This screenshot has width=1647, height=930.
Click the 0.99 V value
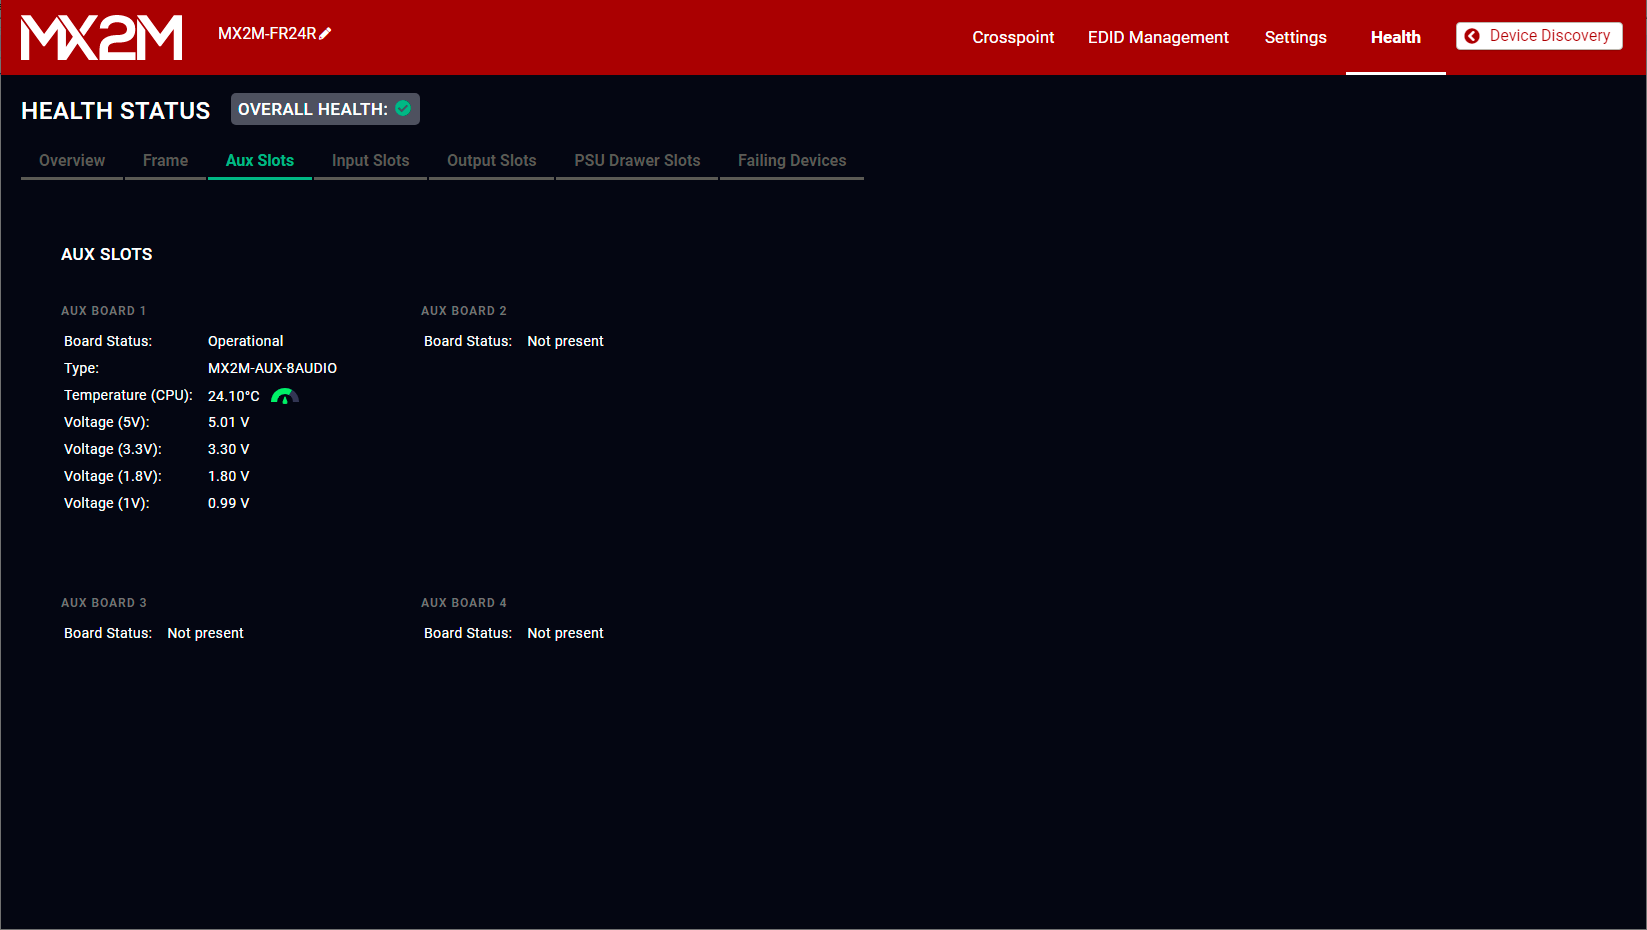coord(228,503)
